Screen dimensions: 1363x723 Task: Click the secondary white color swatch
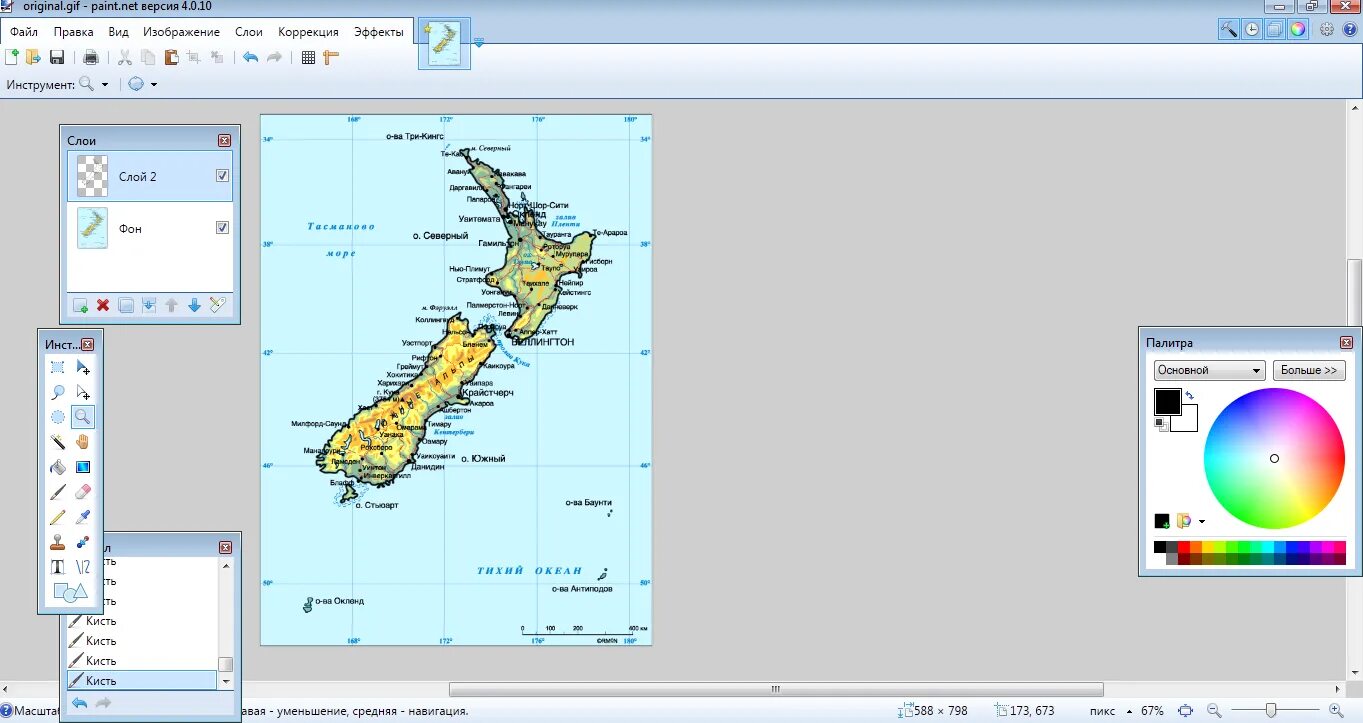click(1186, 420)
